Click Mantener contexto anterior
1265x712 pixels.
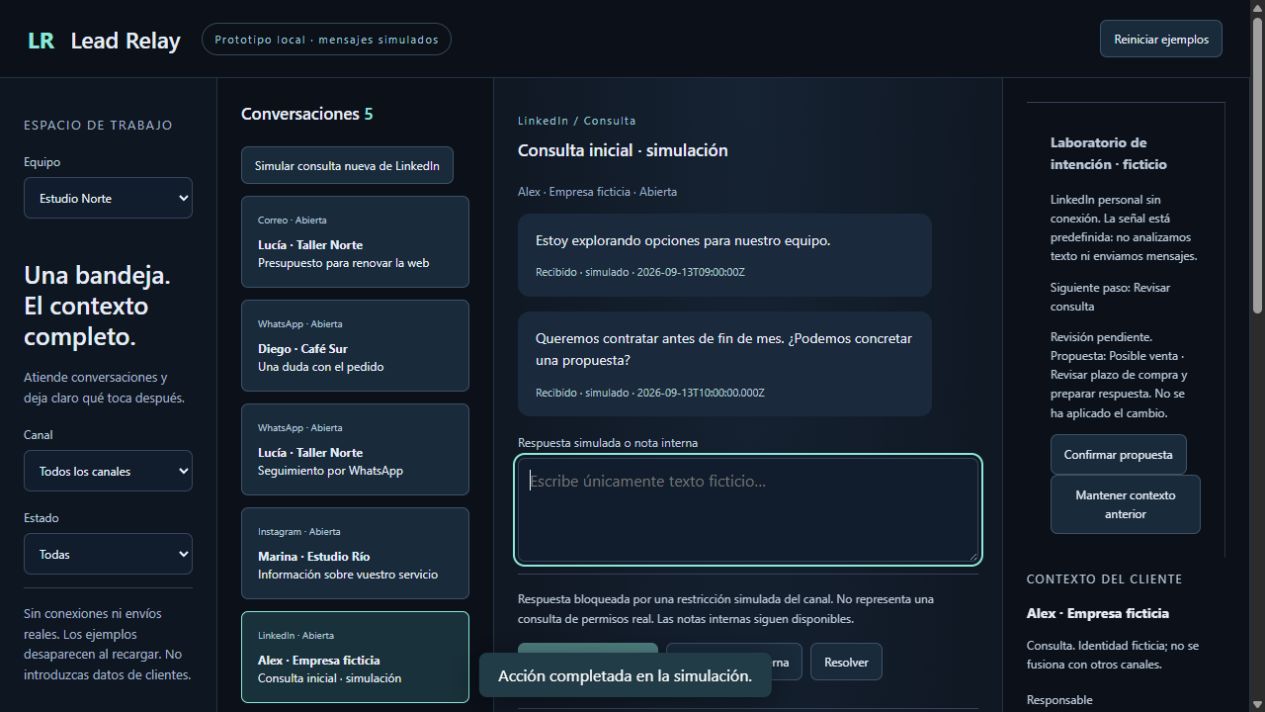click(x=1125, y=504)
